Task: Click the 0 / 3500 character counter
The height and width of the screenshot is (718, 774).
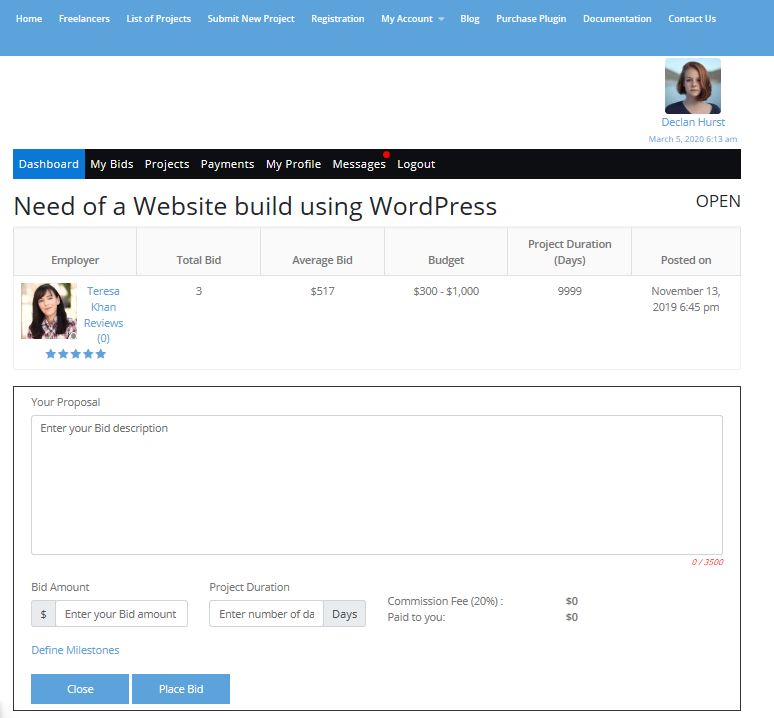Action: 707,562
